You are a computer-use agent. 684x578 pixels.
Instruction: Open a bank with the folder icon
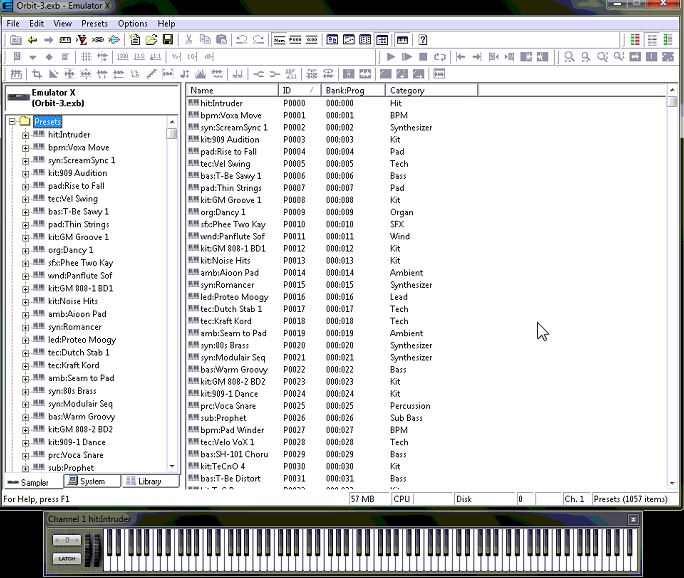pos(151,40)
